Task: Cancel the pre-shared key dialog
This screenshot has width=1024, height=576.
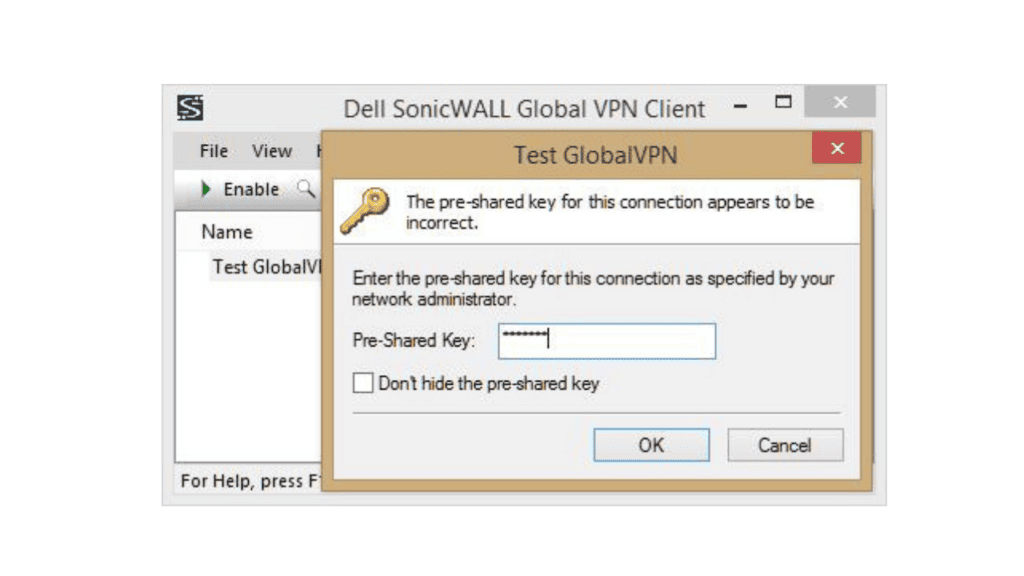Action: tap(785, 445)
